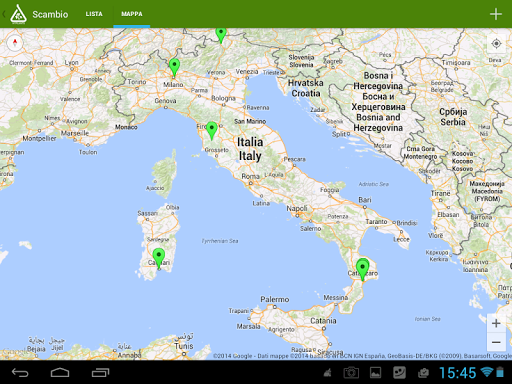This screenshot has width=512, height=384.
Task: Select the green marker near Milano
Action: click(x=174, y=68)
